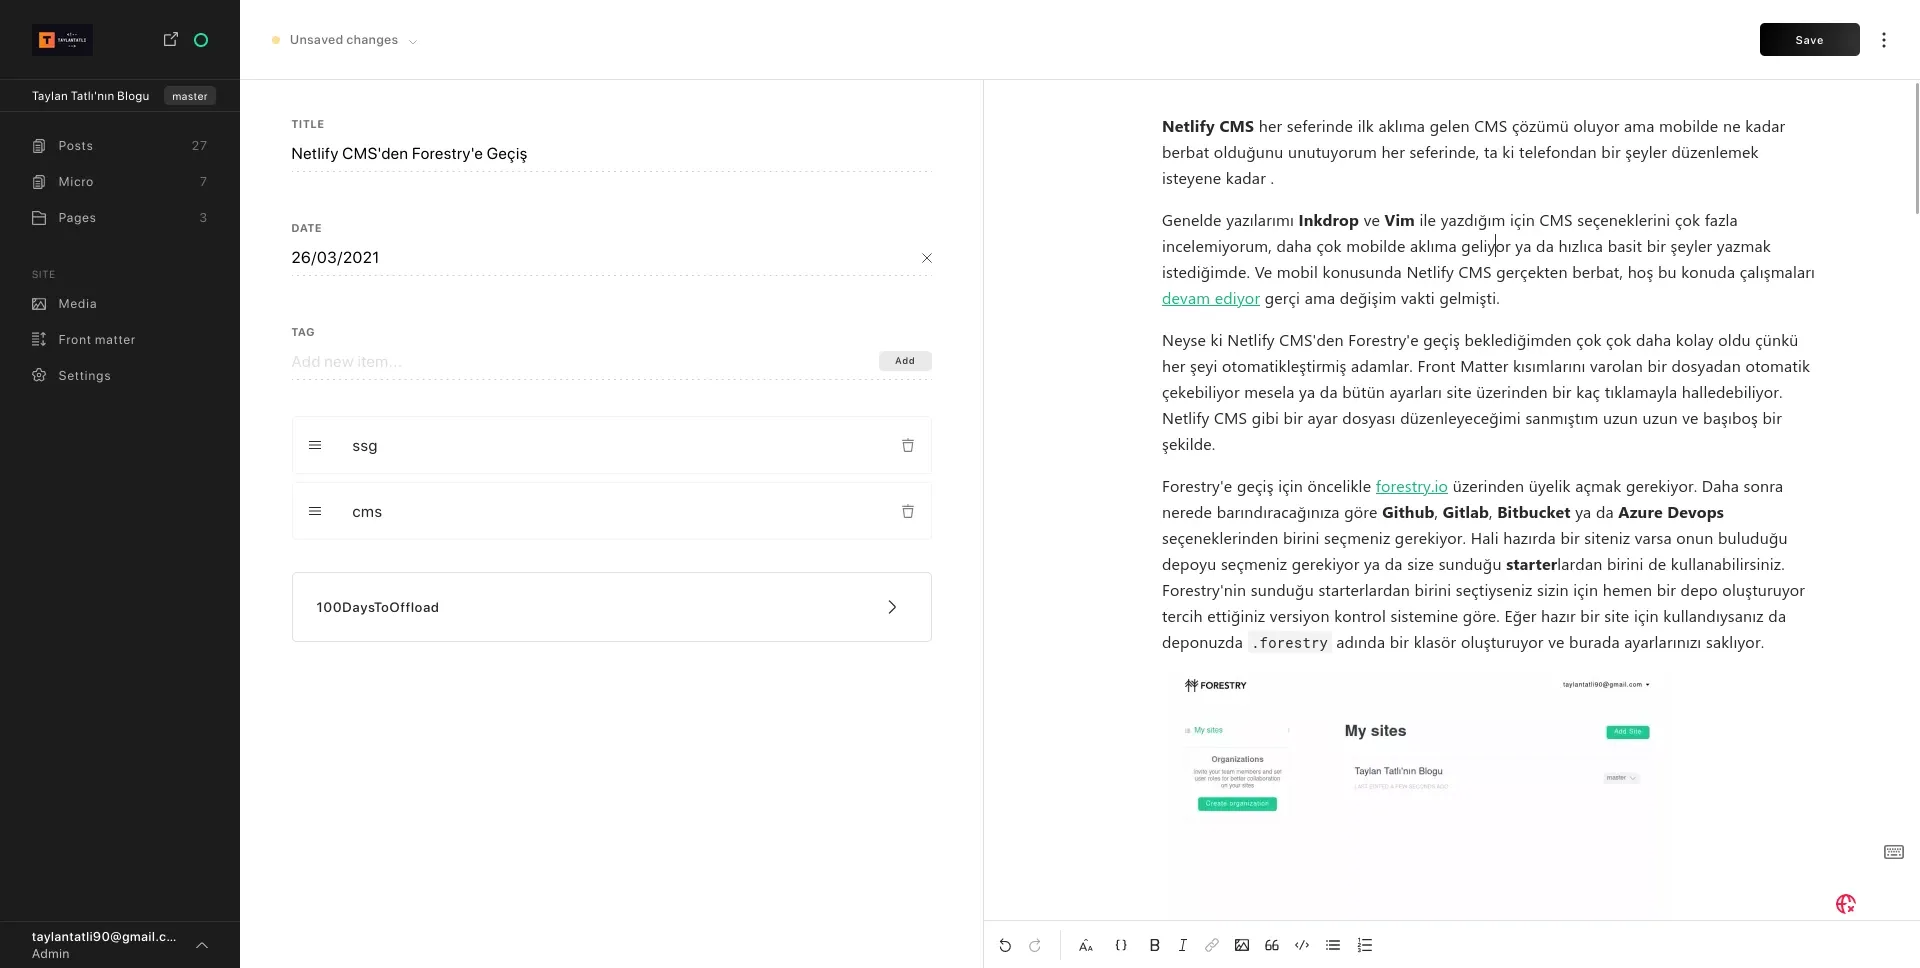
Task: Click the Save button
Action: pos(1809,40)
